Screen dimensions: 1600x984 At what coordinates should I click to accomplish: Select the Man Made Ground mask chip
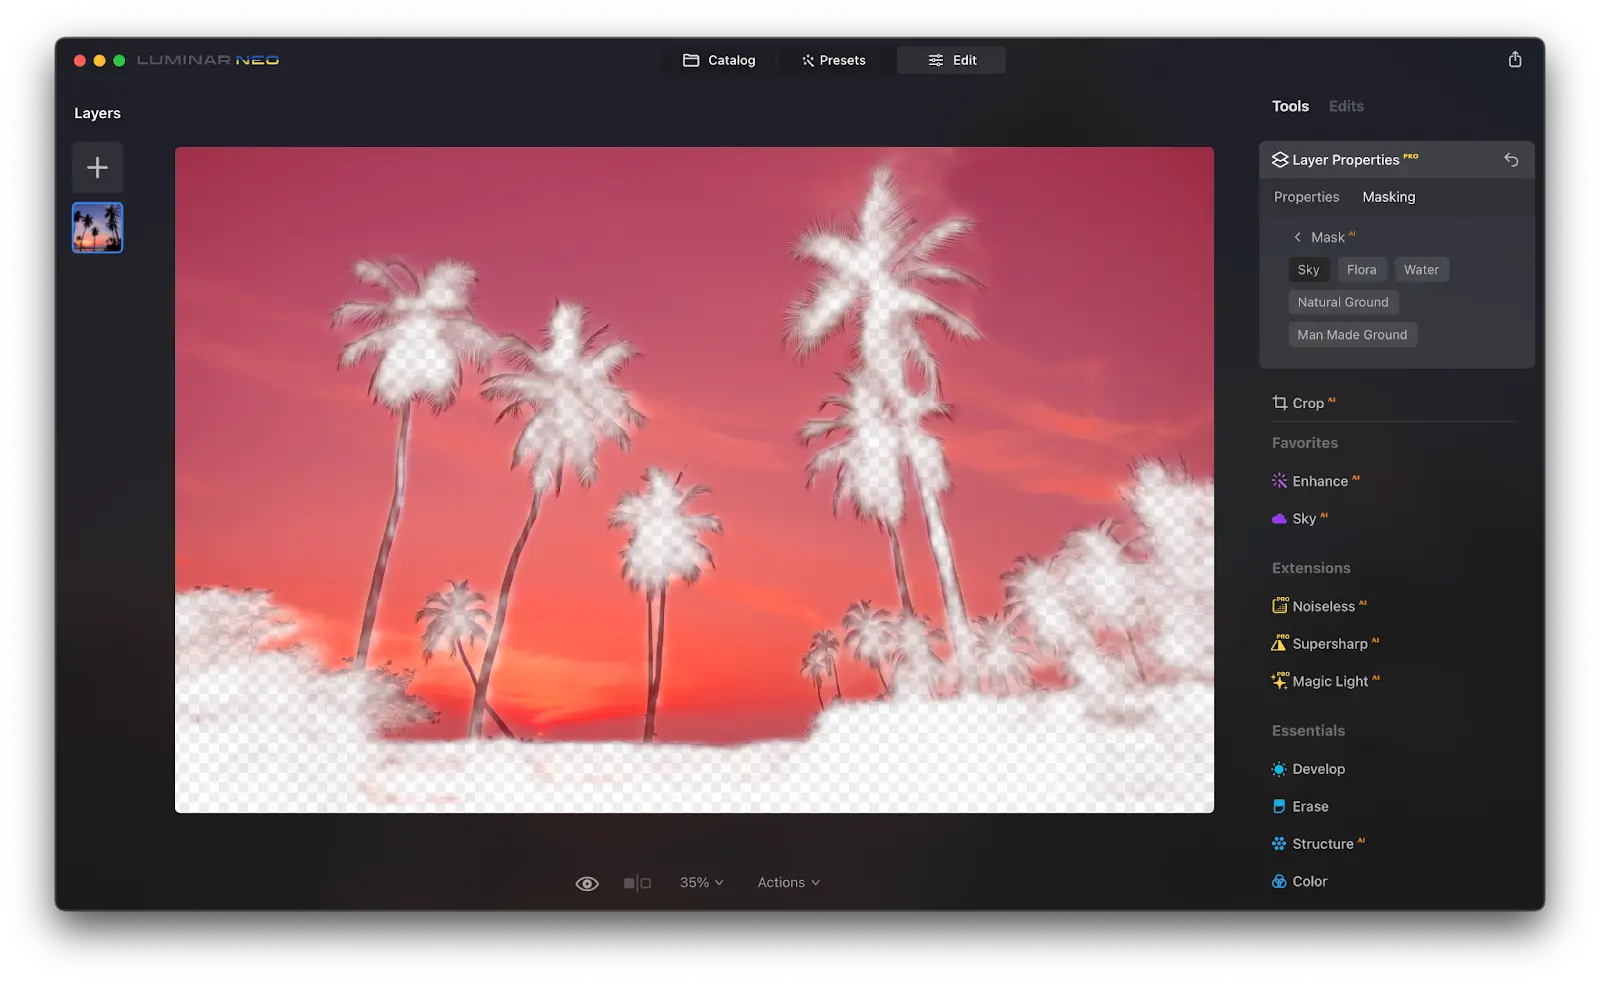pos(1352,335)
